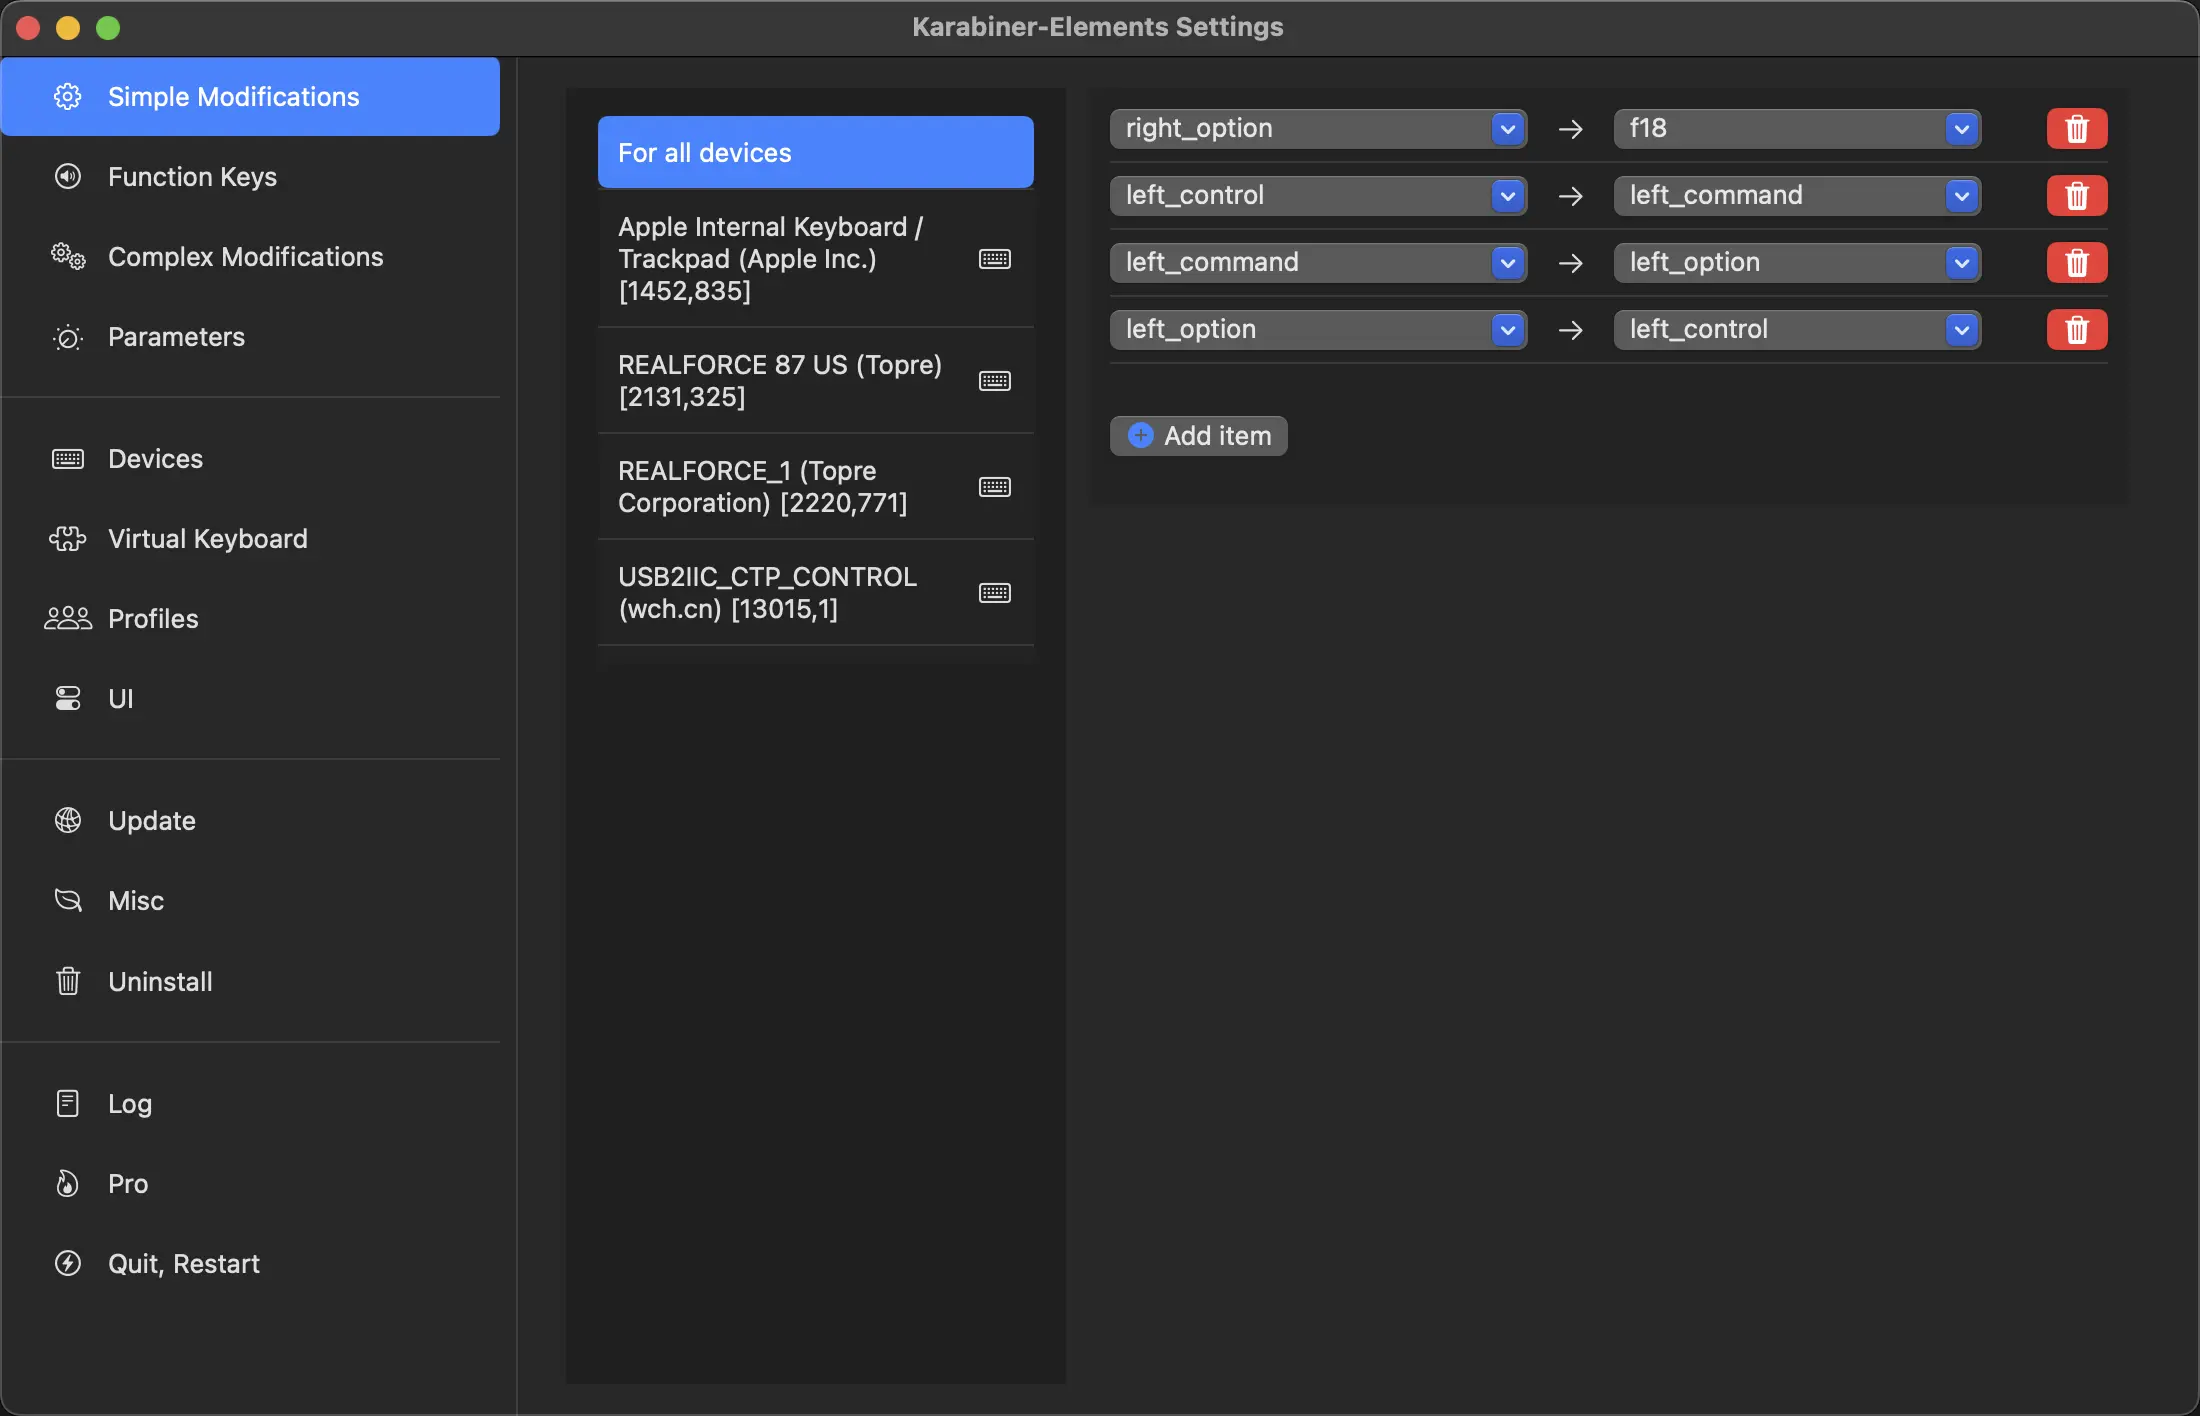Open the left_control source key dropdown
The width and height of the screenshot is (2200, 1416).
click(1318, 195)
